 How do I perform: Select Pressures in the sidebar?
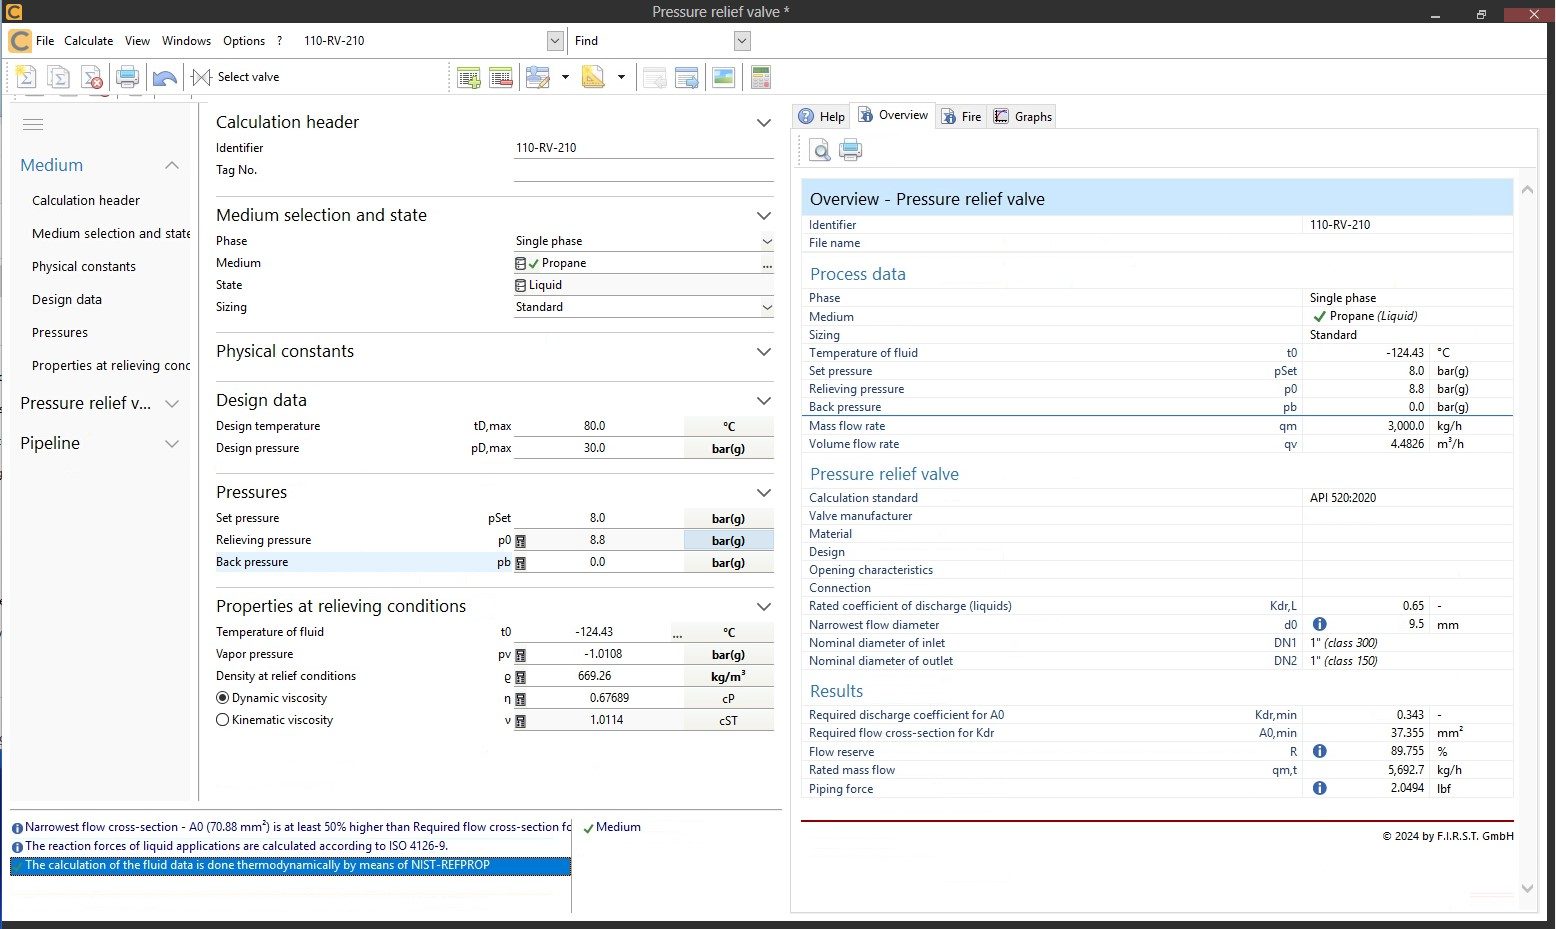[x=60, y=332]
